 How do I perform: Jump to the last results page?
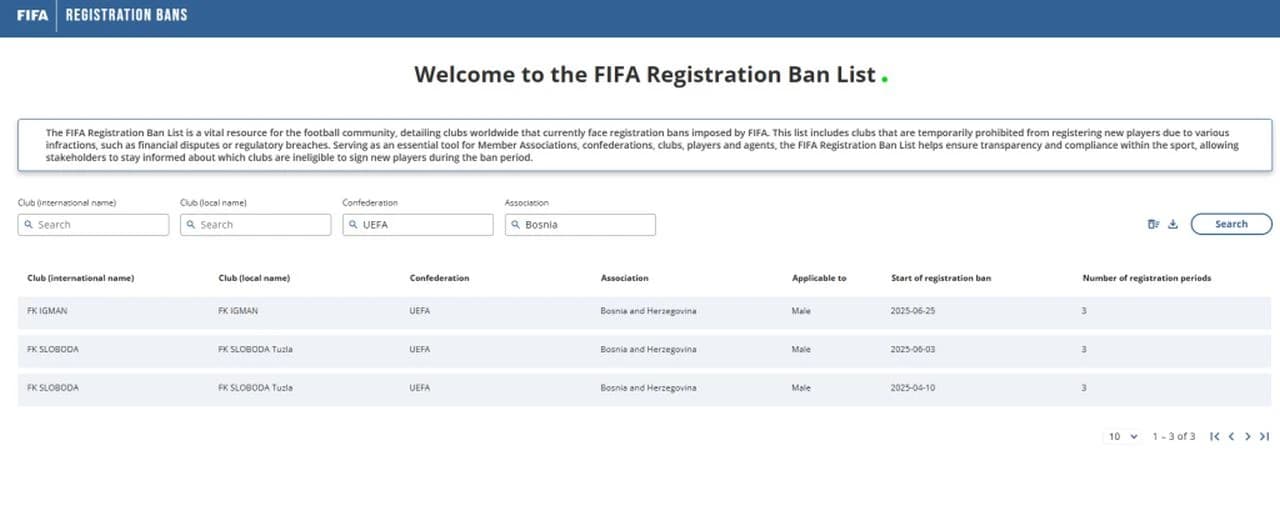[x=1264, y=436]
